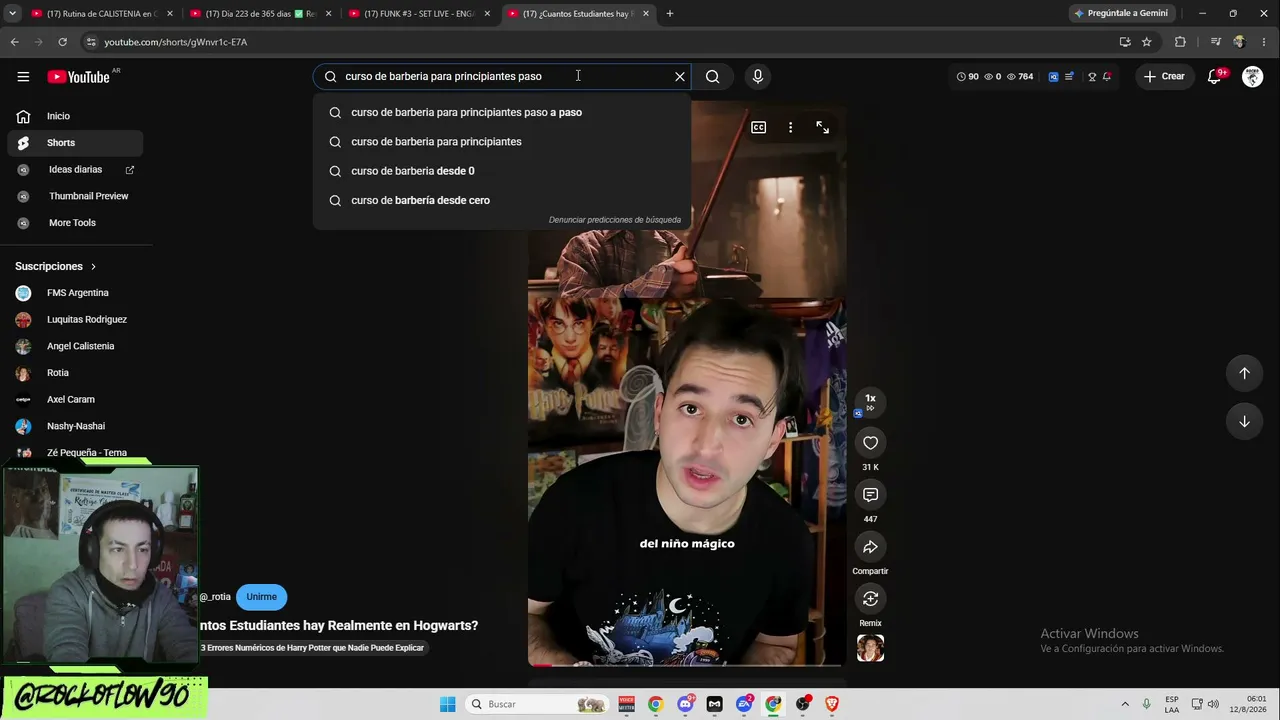
Task: Start voice search with the microphone
Action: point(757,76)
